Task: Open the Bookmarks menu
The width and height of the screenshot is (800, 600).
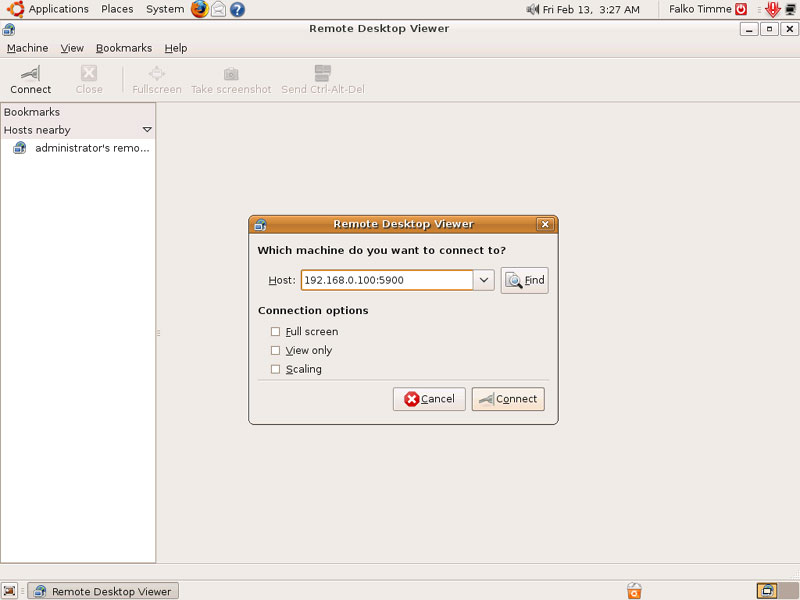Action: 124,48
